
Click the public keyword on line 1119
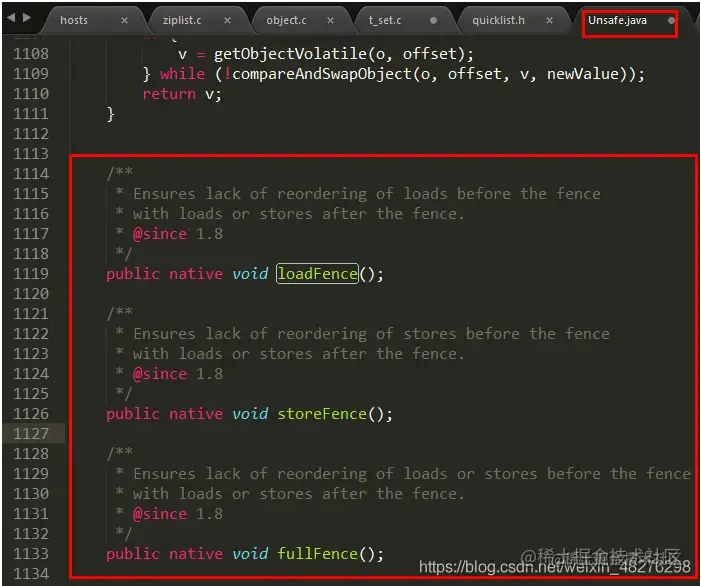click(x=133, y=274)
